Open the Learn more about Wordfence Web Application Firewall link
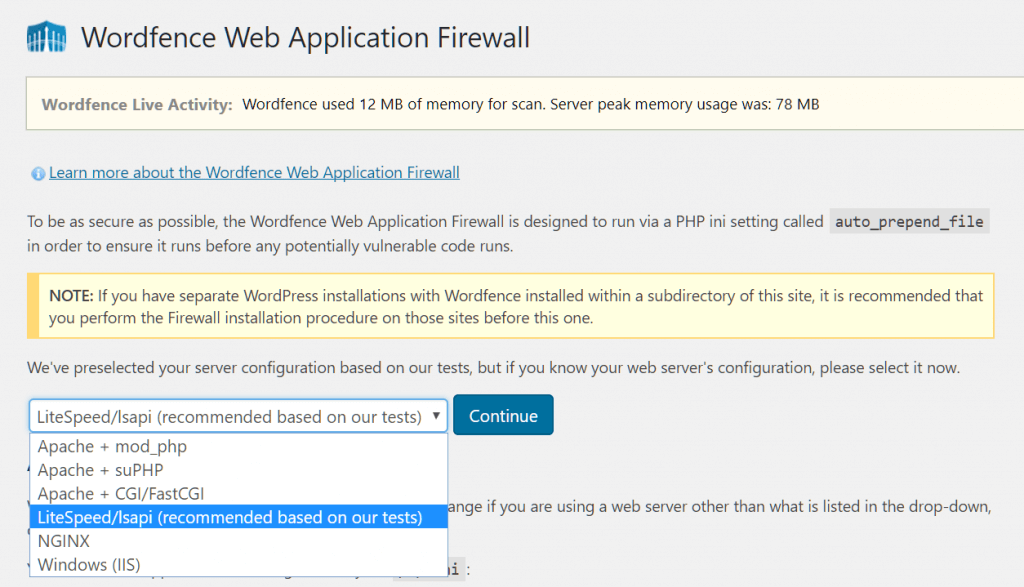 point(254,172)
